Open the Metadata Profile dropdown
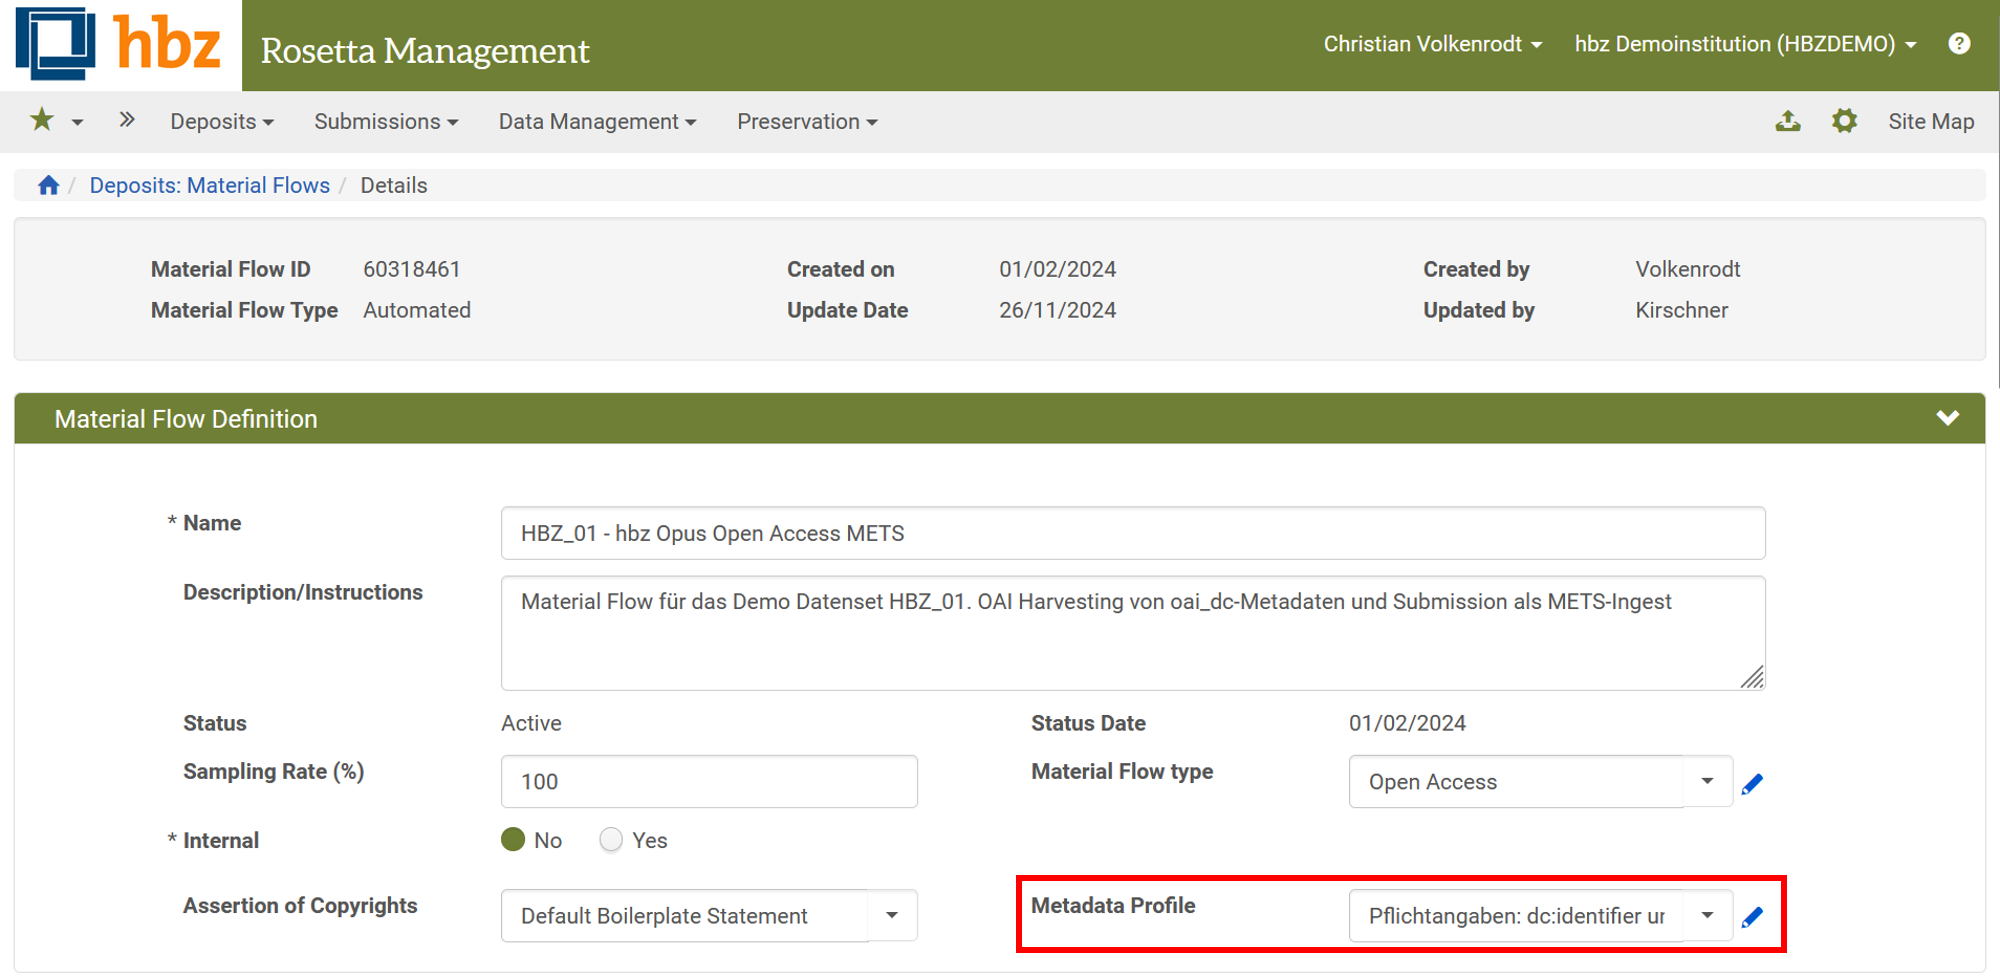This screenshot has width=2000, height=977. [1708, 915]
